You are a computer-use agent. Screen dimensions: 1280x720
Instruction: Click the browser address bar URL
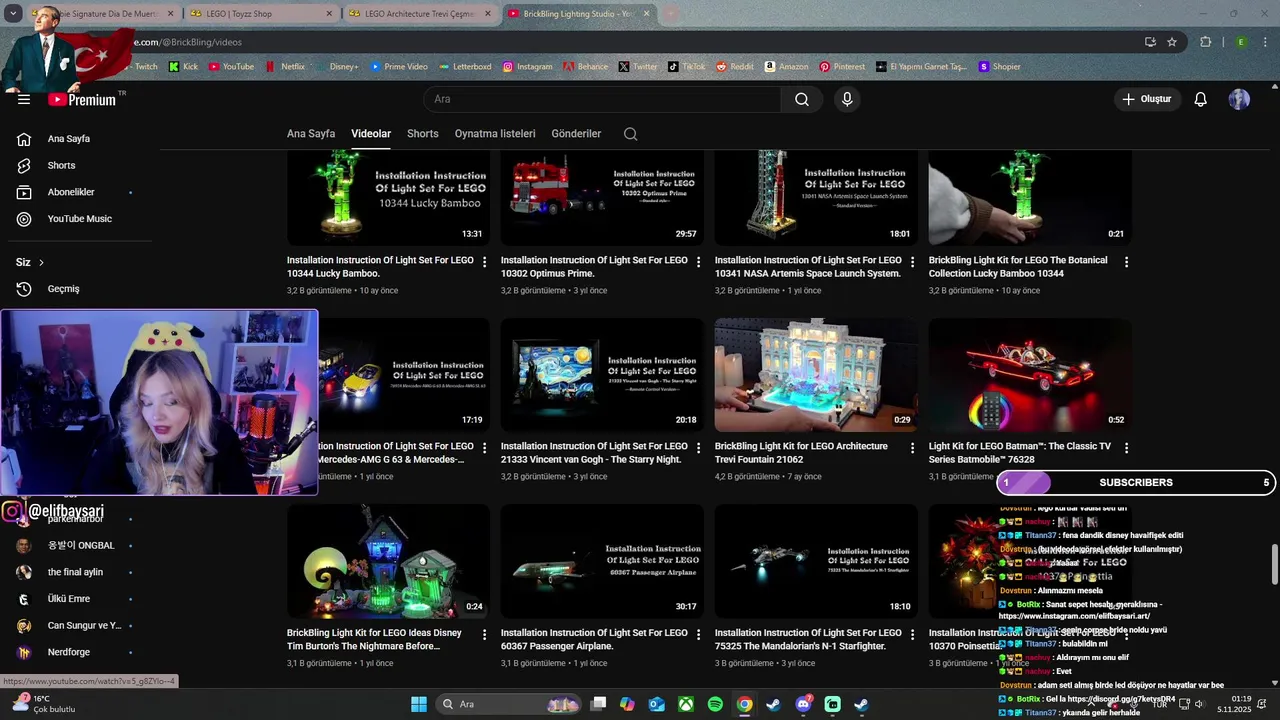tap(188, 42)
